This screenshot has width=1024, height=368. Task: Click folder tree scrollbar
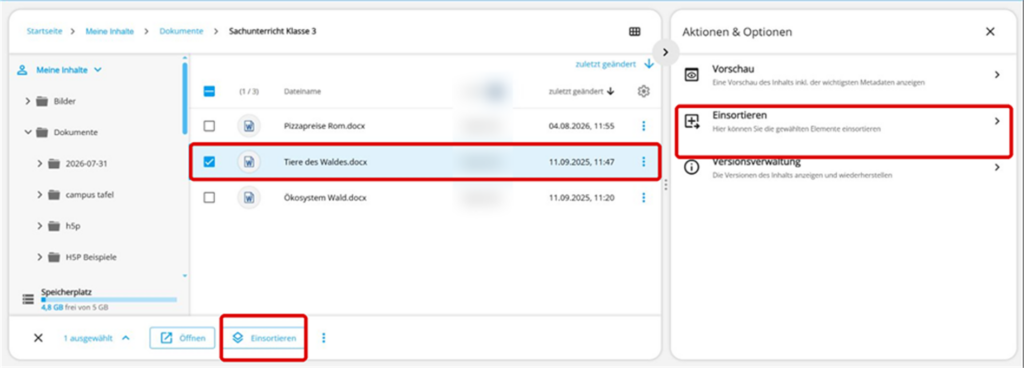[185, 98]
